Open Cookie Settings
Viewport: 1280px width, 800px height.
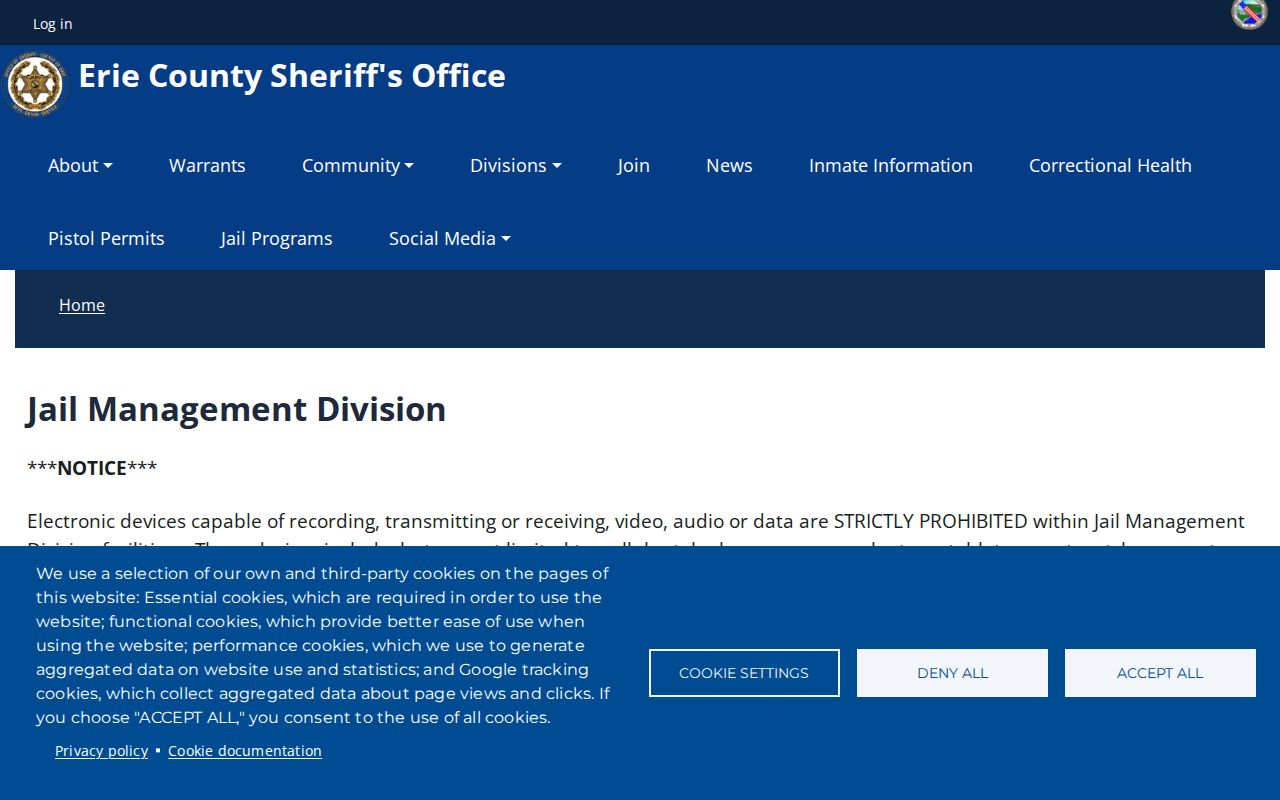[744, 673]
